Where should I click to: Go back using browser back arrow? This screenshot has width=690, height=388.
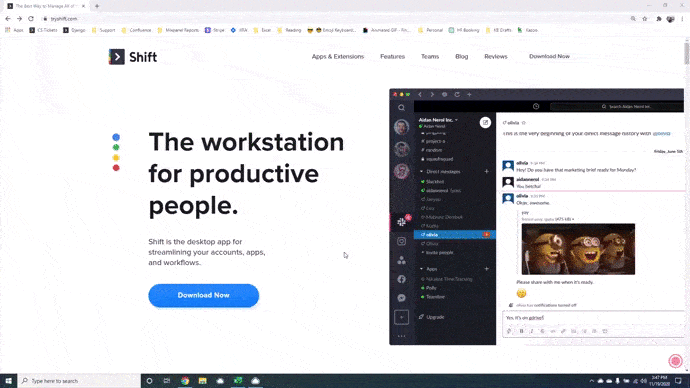click(7, 19)
